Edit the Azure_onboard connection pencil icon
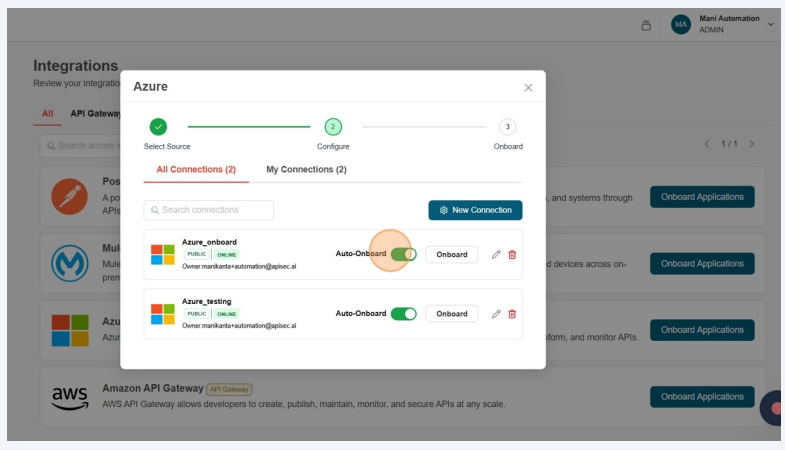This screenshot has width=785, height=450. pyautogui.click(x=496, y=254)
